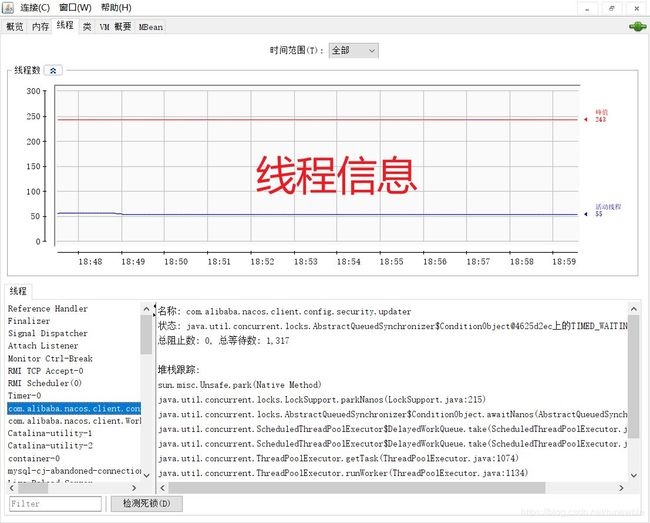
Task: Restore the JConsole window size
Action: pos(612,8)
